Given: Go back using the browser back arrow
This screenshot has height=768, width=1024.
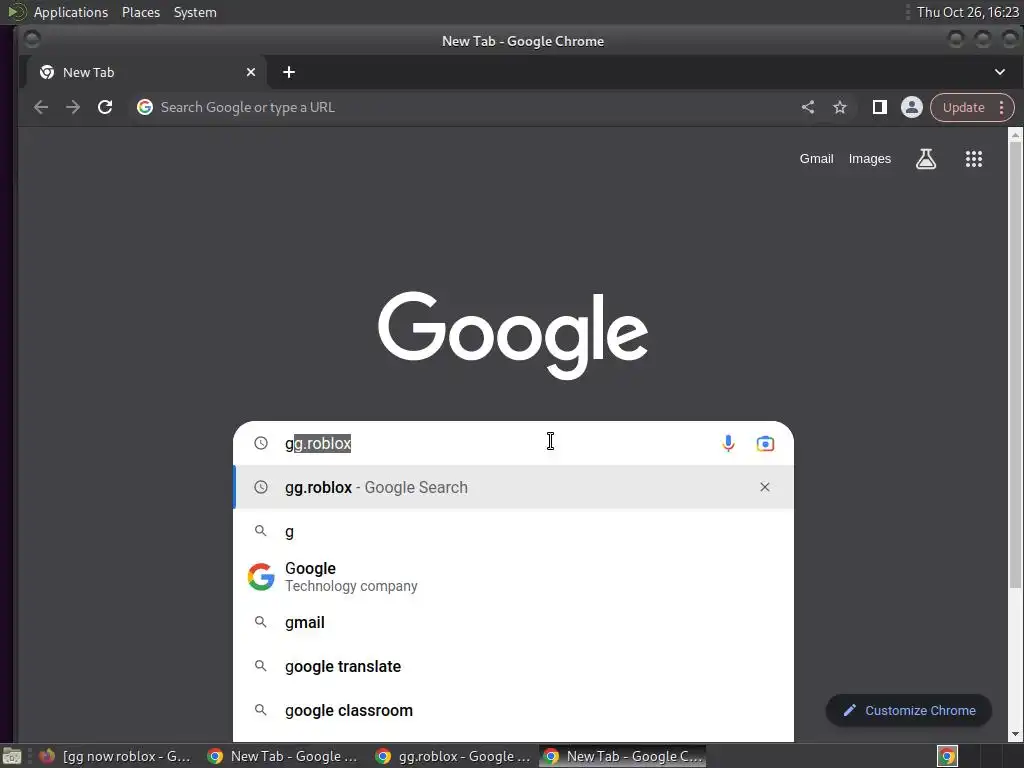Looking at the screenshot, I should (40, 107).
